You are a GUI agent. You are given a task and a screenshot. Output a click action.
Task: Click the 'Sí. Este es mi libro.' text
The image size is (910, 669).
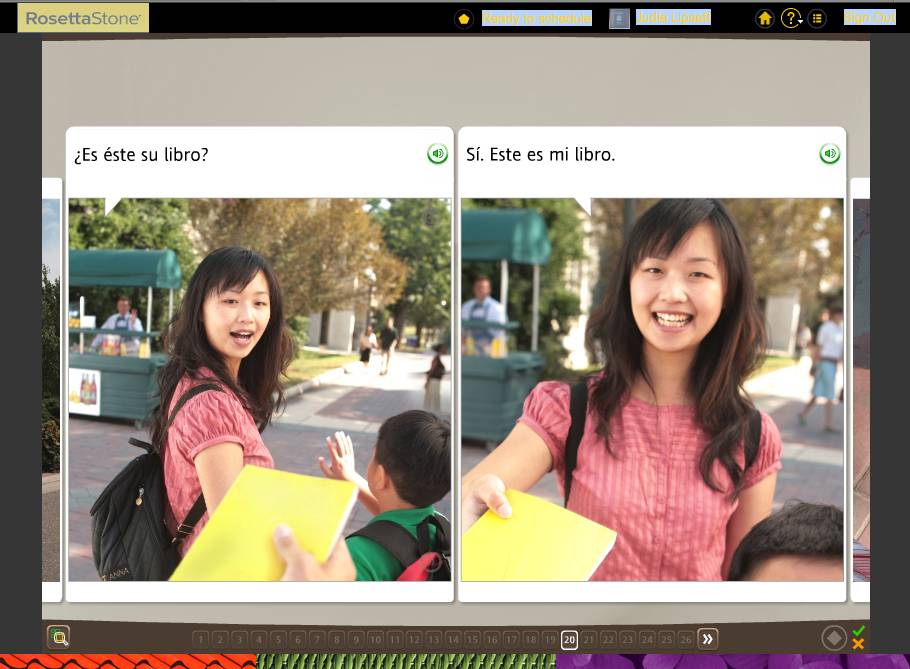(x=540, y=155)
